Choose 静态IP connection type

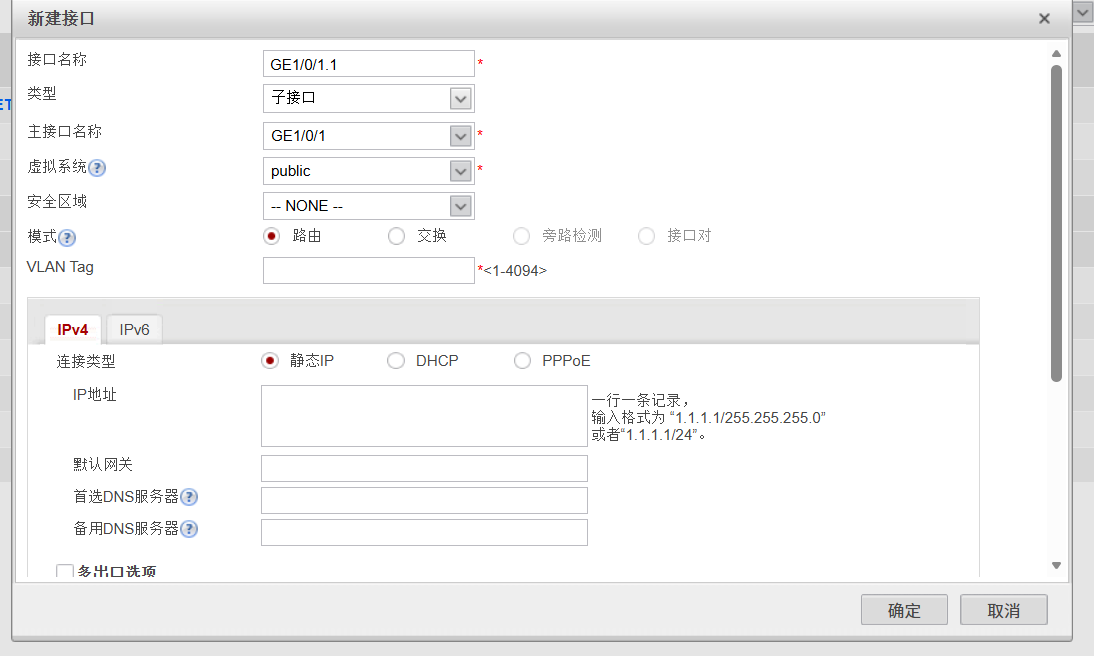tap(270, 361)
